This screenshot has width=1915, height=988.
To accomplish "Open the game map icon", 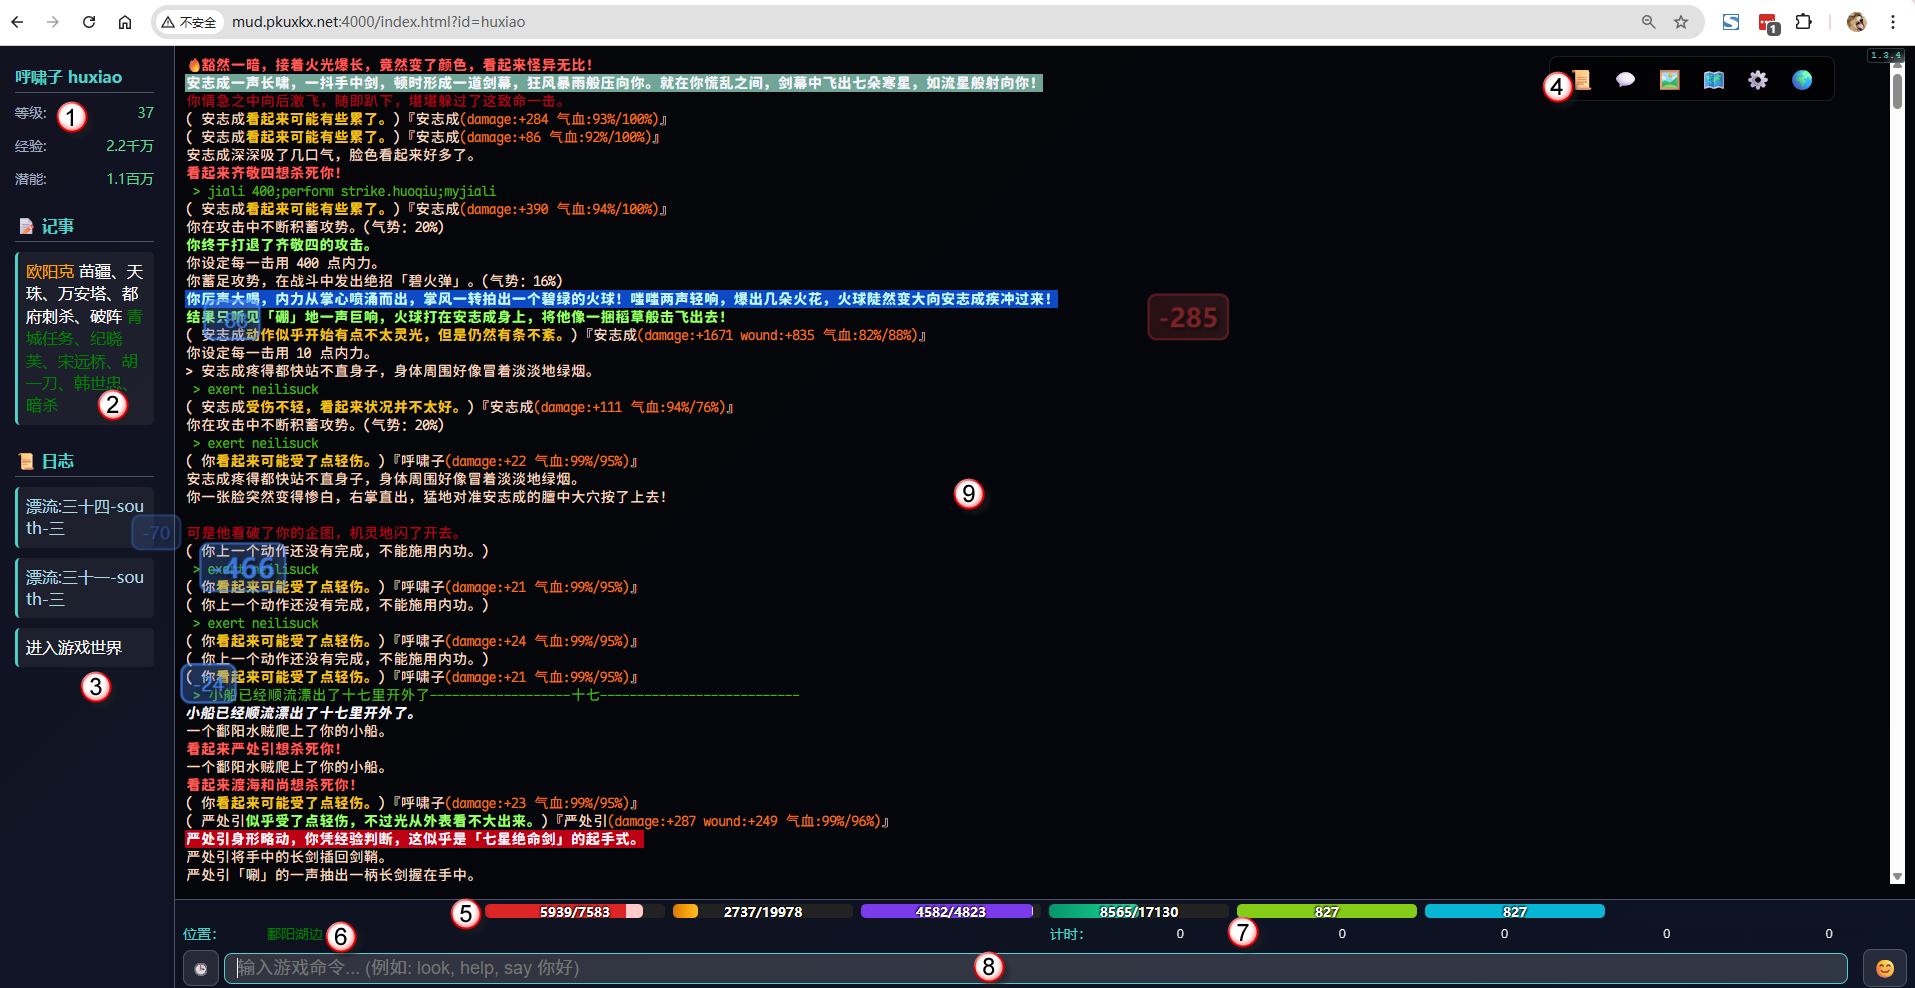I will point(1714,80).
